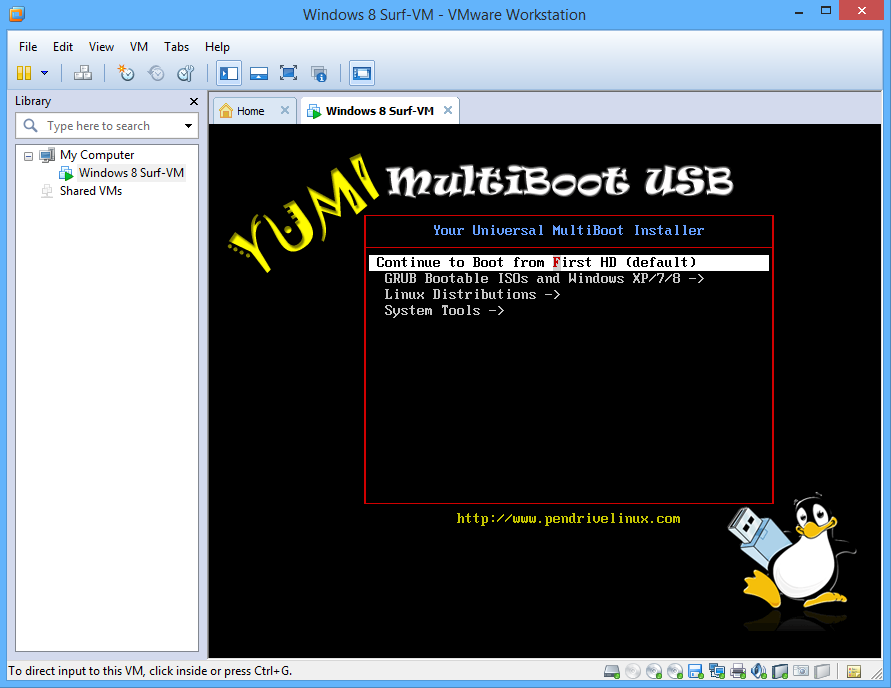Click the sound card status icon

[x=759, y=672]
